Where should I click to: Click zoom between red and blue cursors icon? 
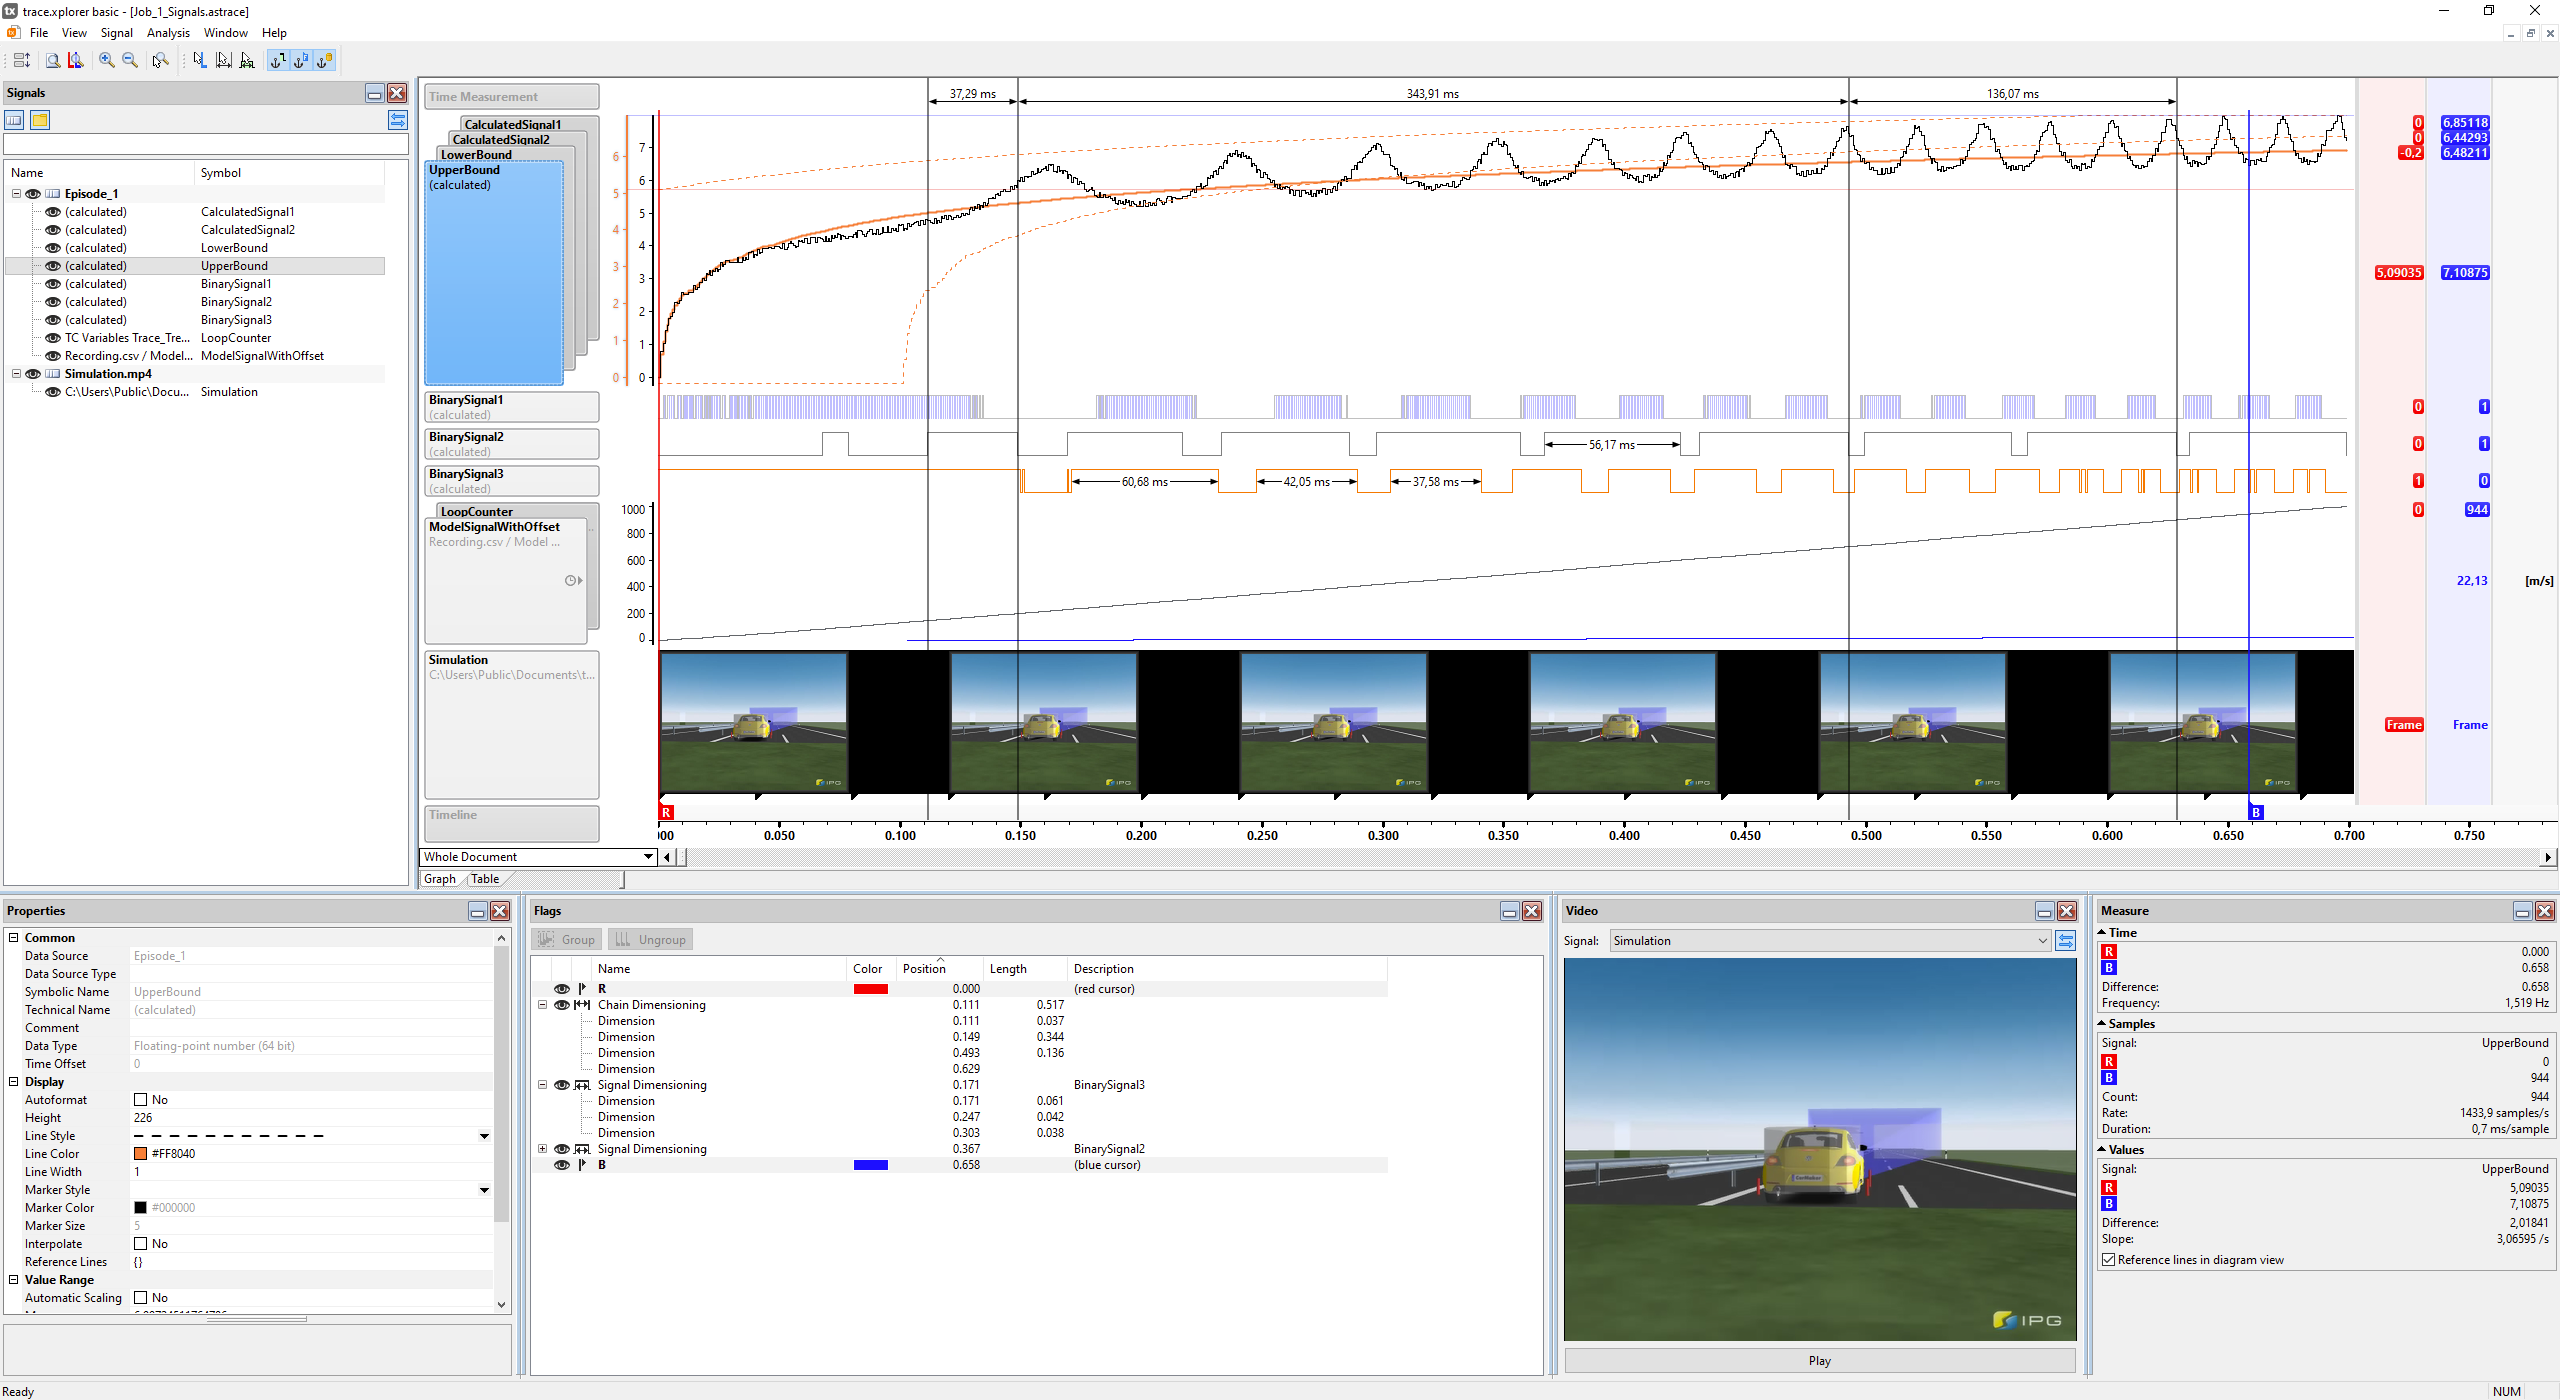coord(76,60)
